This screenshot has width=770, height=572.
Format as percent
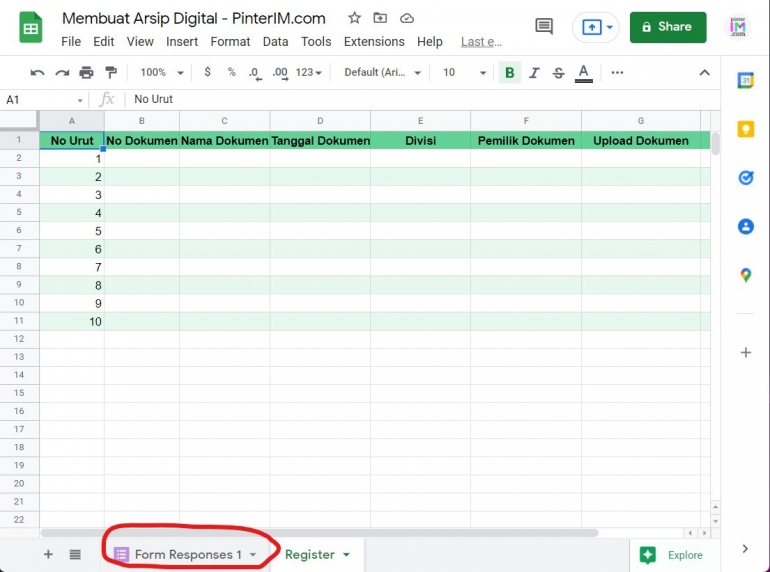pyautogui.click(x=231, y=72)
